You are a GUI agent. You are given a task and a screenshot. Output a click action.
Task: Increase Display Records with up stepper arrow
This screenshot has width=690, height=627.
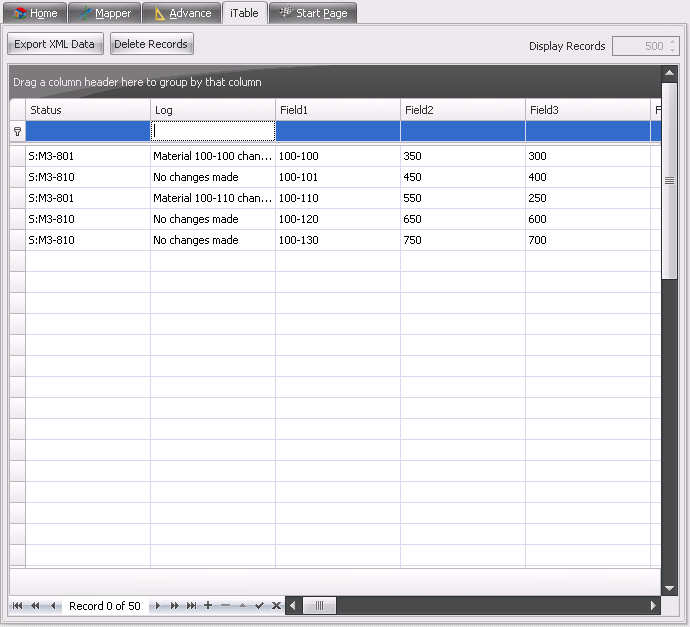672,42
